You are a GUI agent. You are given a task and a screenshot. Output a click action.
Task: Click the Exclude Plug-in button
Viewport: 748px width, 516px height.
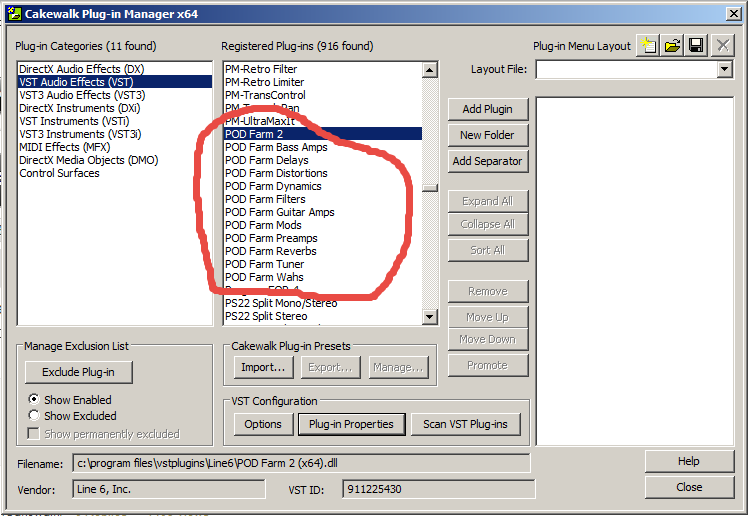pos(78,372)
